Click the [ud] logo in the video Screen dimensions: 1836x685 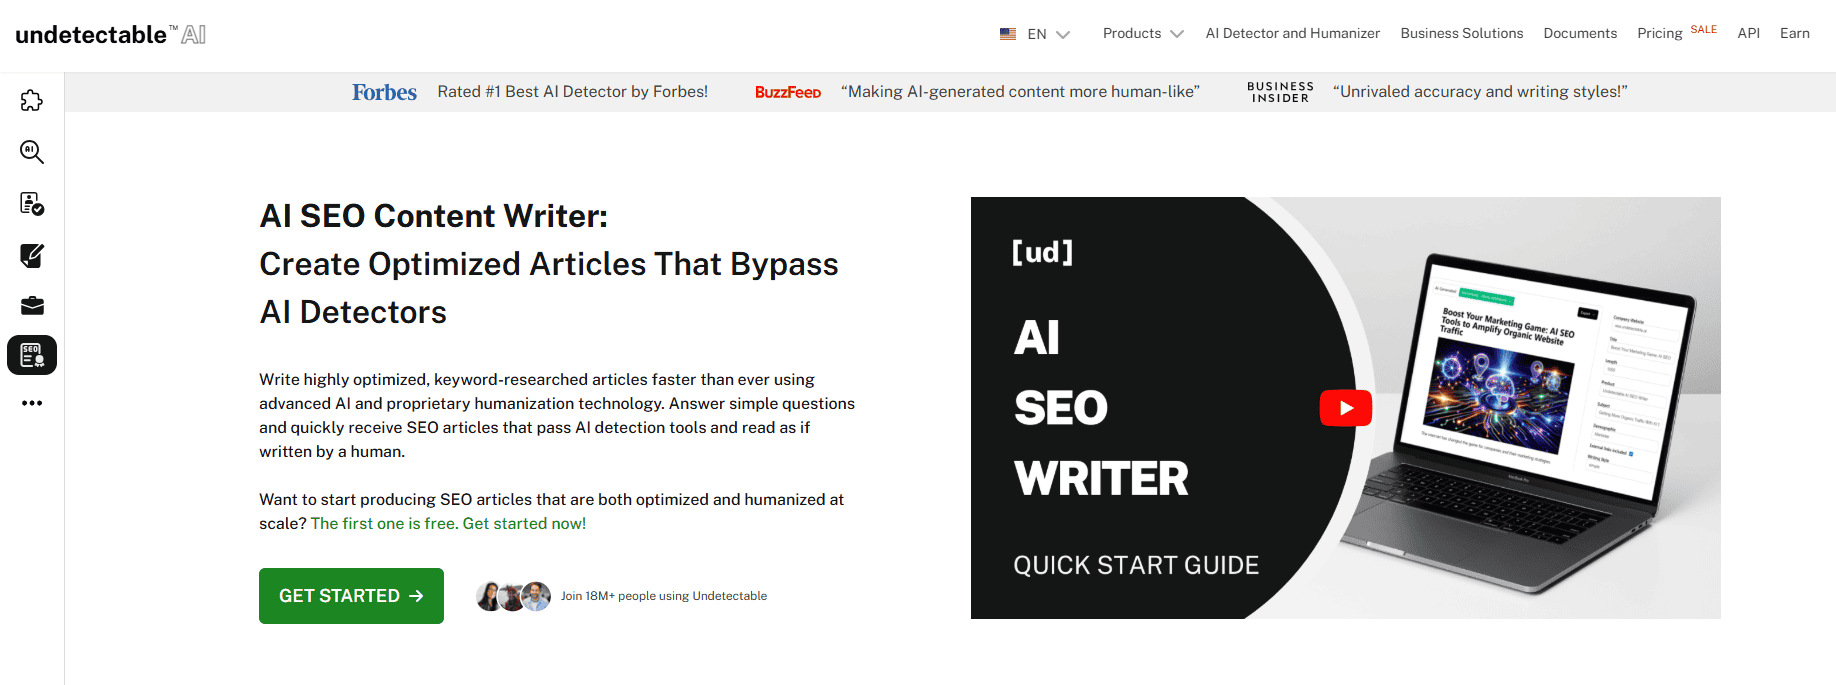[x=1042, y=252]
